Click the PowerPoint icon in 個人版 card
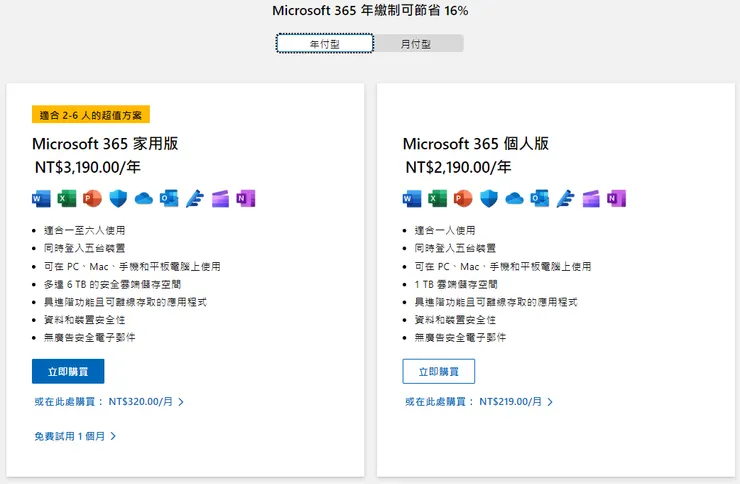This screenshot has width=740, height=484. [x=463, y=199]
